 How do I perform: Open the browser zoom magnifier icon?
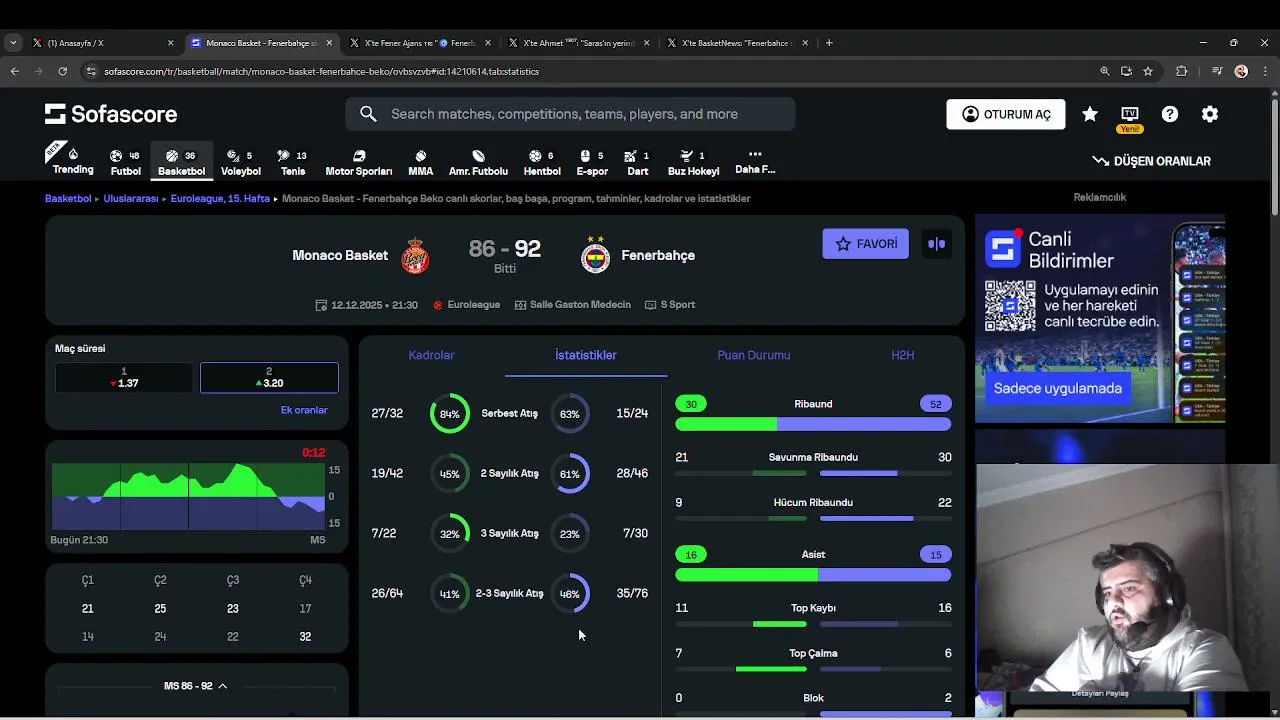1104,71
